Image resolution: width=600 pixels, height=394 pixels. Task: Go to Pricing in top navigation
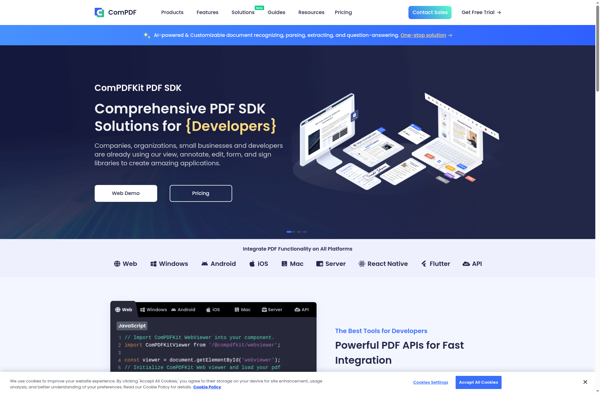pos(343,12)
